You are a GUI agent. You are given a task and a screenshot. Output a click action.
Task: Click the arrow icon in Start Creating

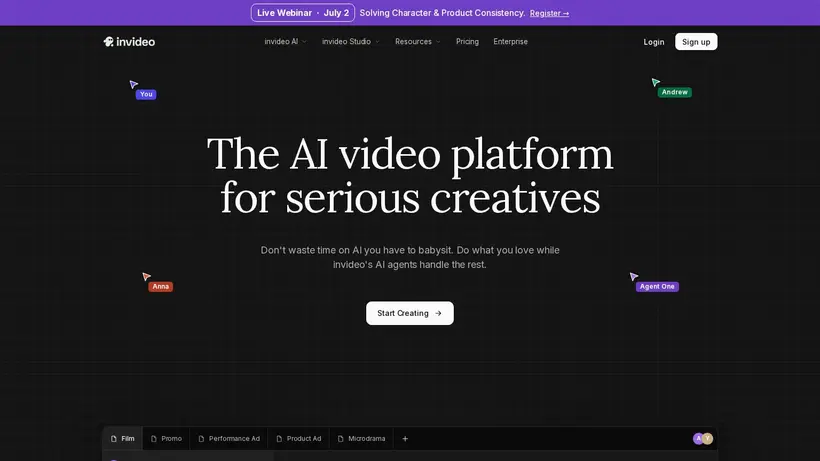pos(438,313)
